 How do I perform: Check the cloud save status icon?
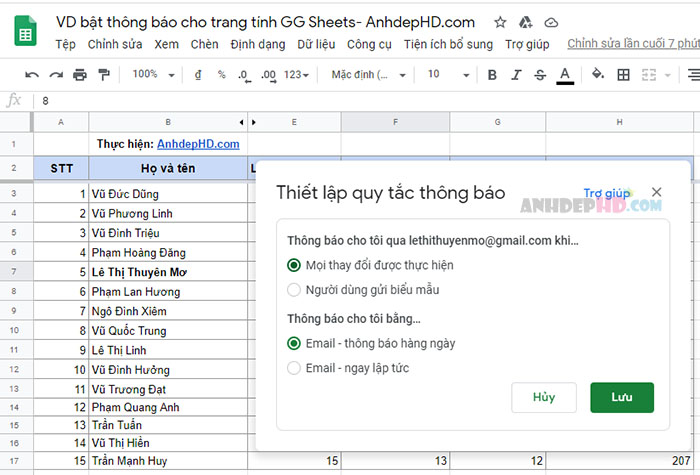coord(551,22)
